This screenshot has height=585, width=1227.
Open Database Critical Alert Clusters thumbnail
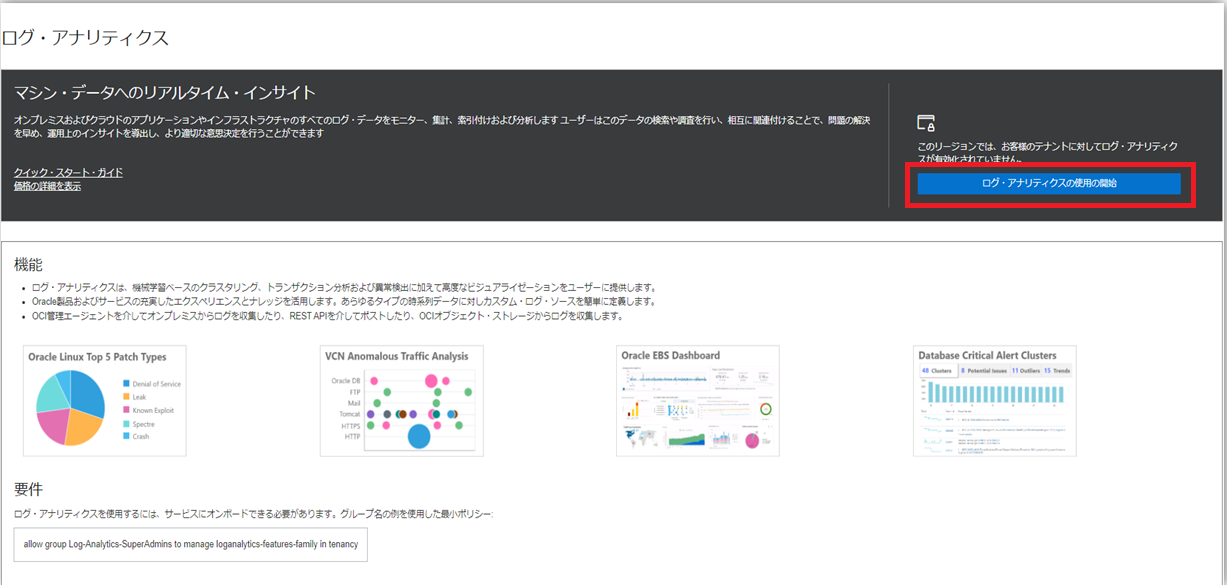[x=994, y=401]
